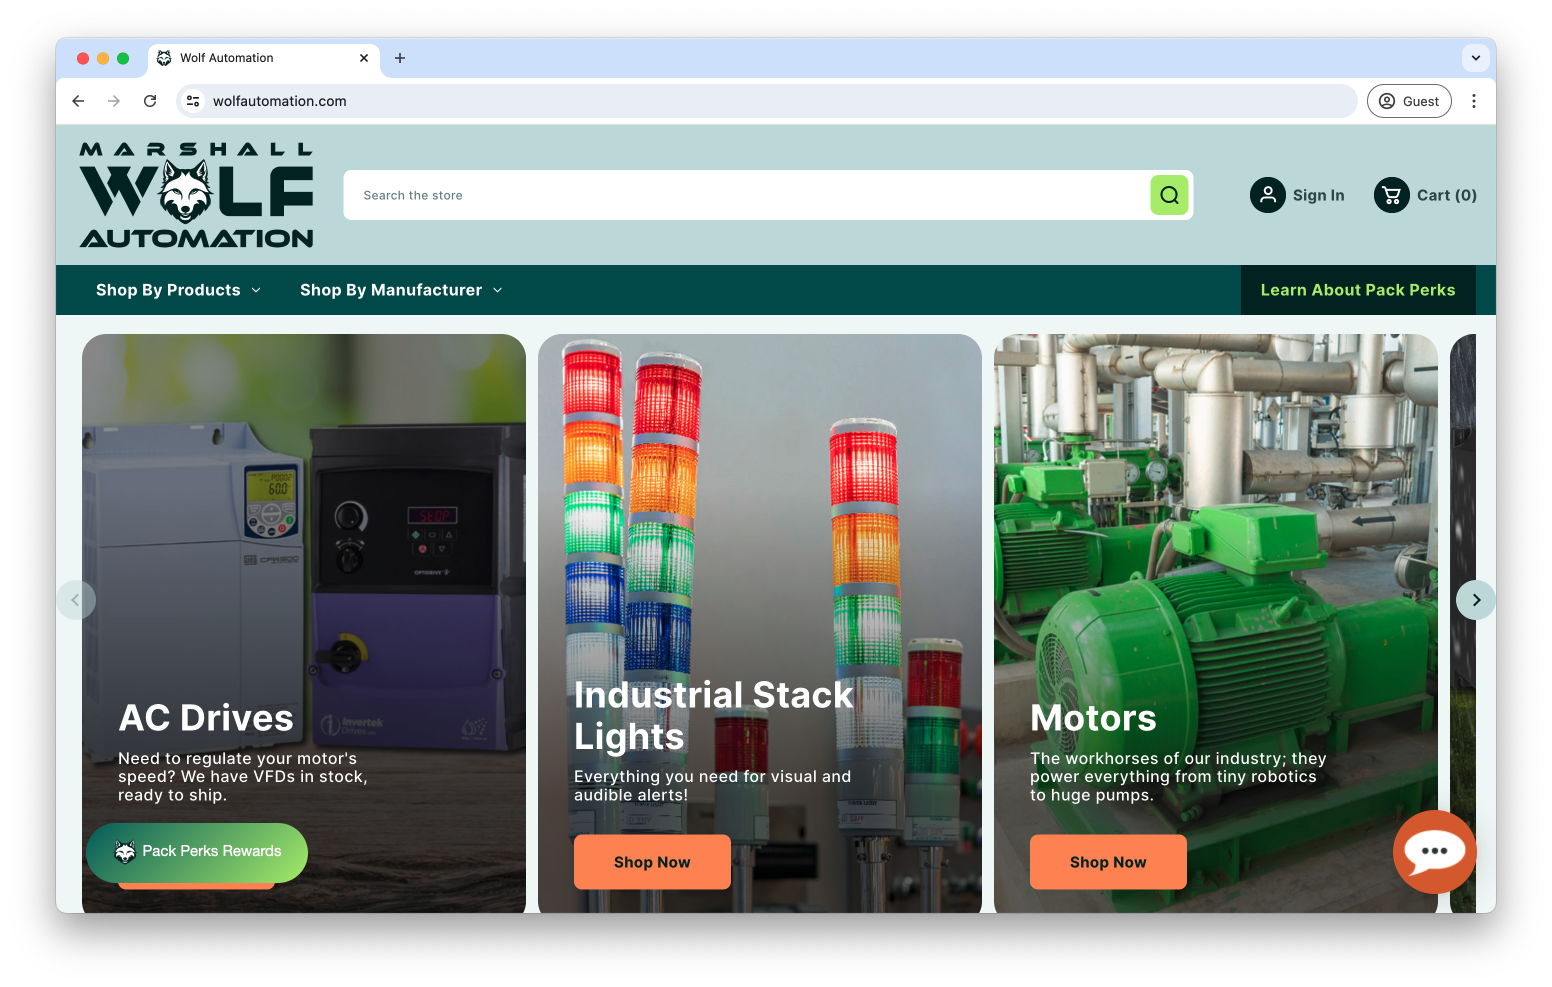Open the Pack Perks Rewards widget
Screen dimensions: 1552x987
pyautogui.click(x=197, y=852)
